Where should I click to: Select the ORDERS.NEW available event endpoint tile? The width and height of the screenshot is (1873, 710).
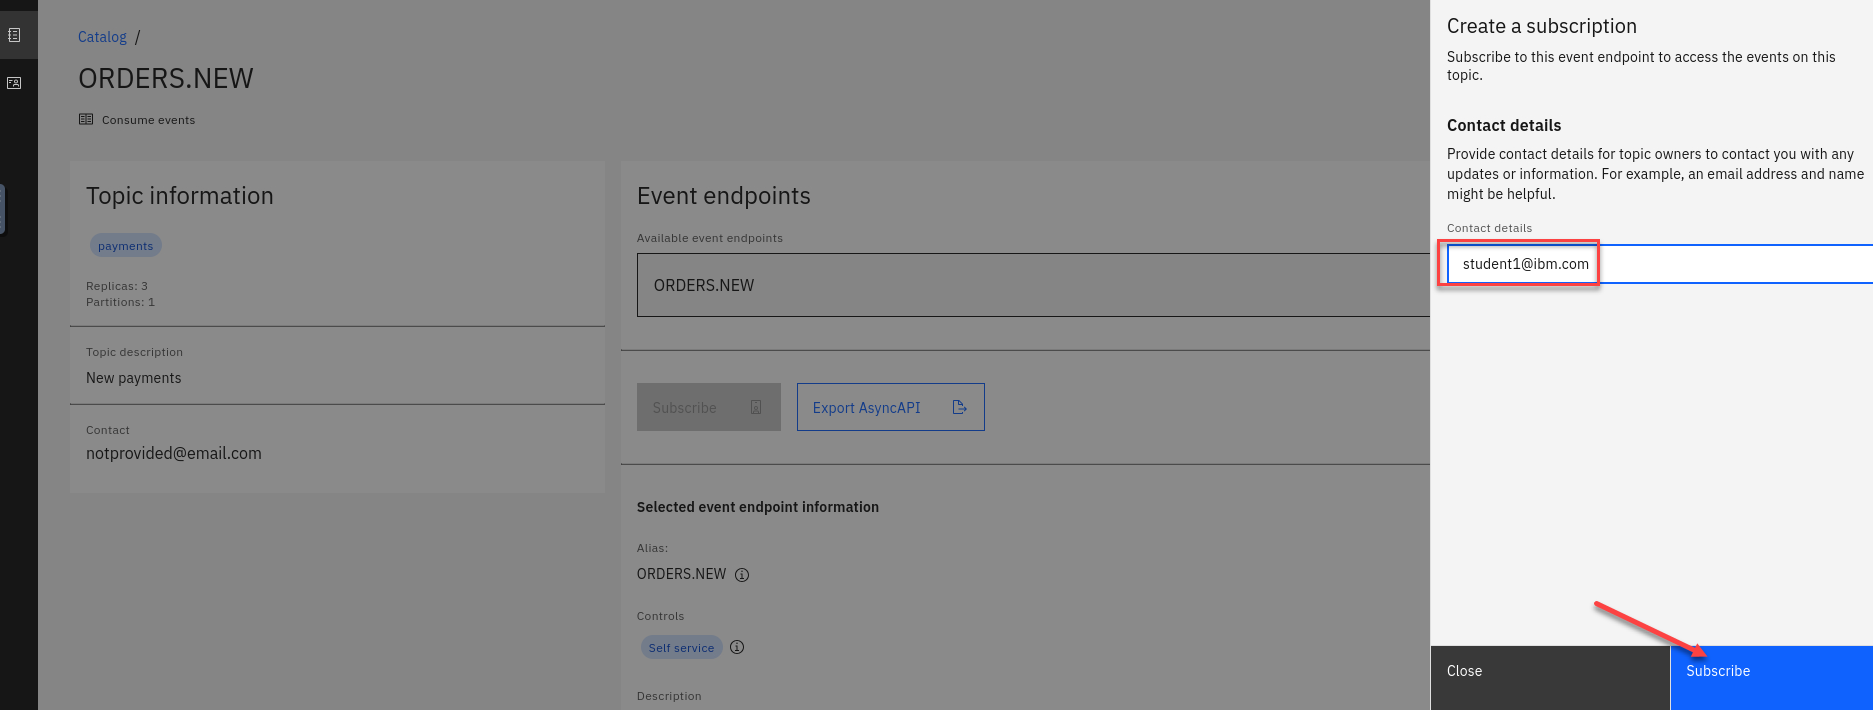[x=1030, y=285]
